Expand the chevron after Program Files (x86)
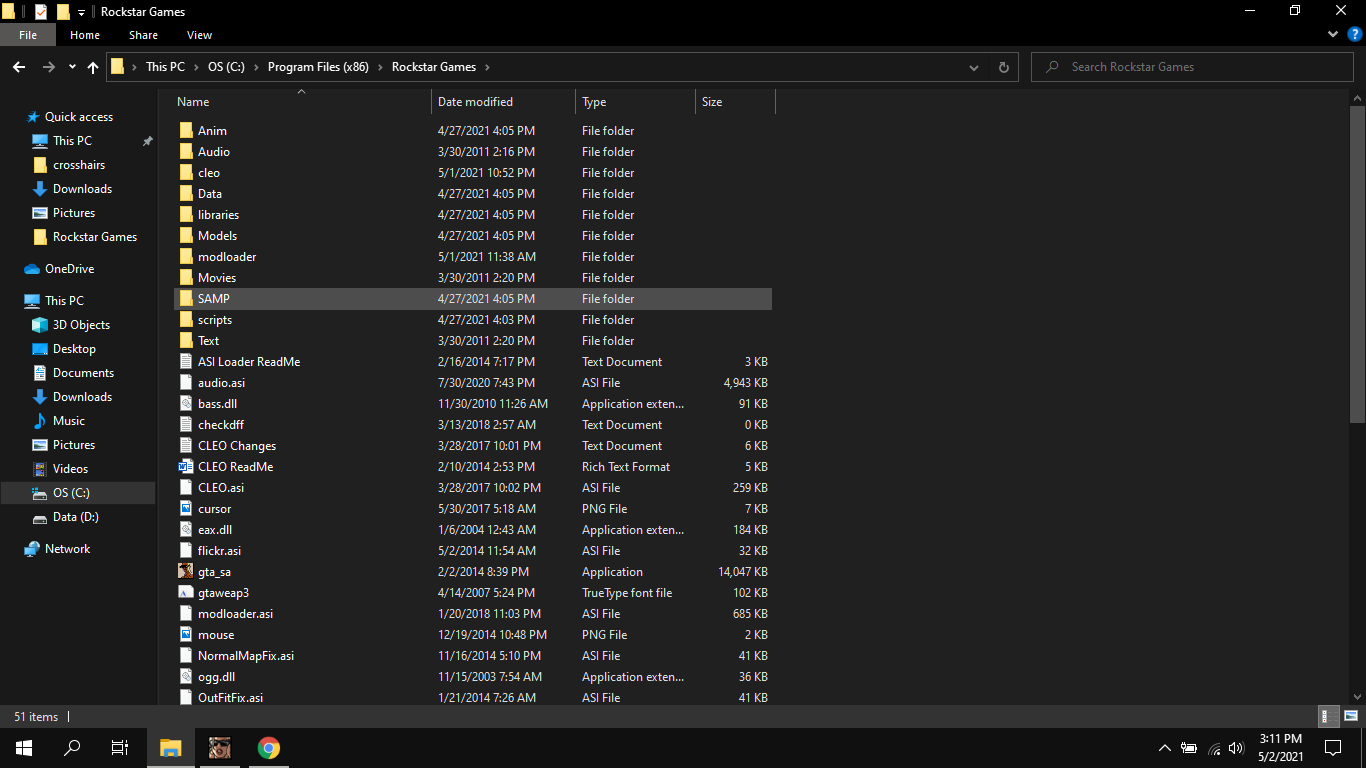The height and width of the screenshot is (768, 1366). 381,67
